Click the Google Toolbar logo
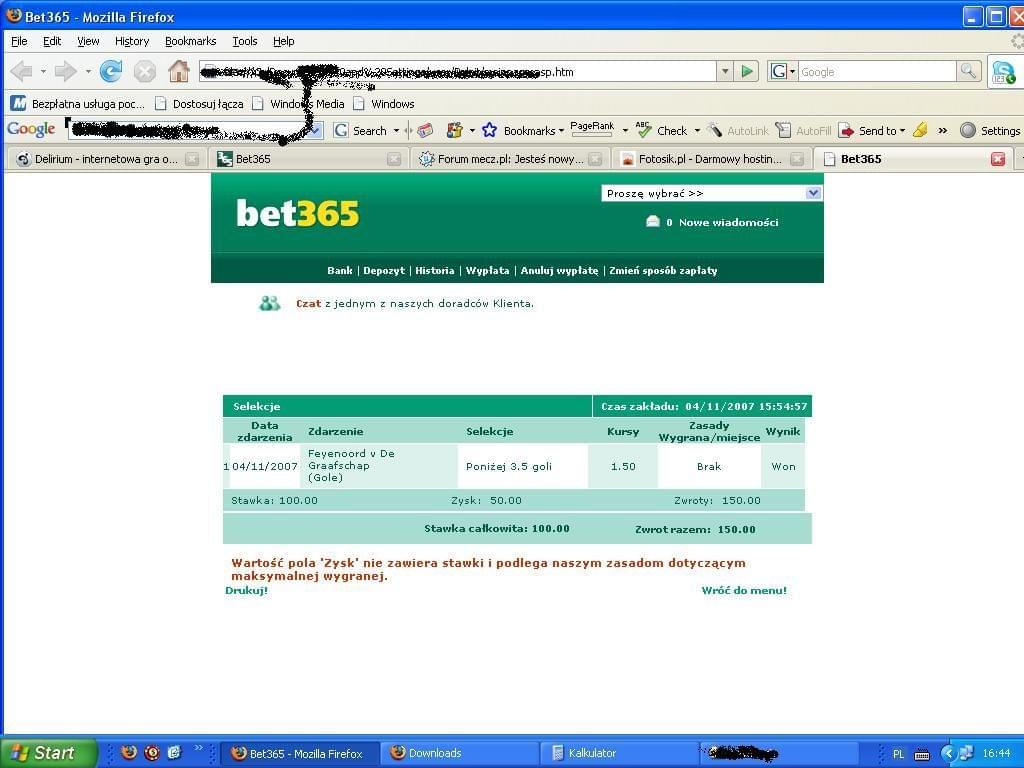The width and height of the screenshot is (1024, 768). 31,129
